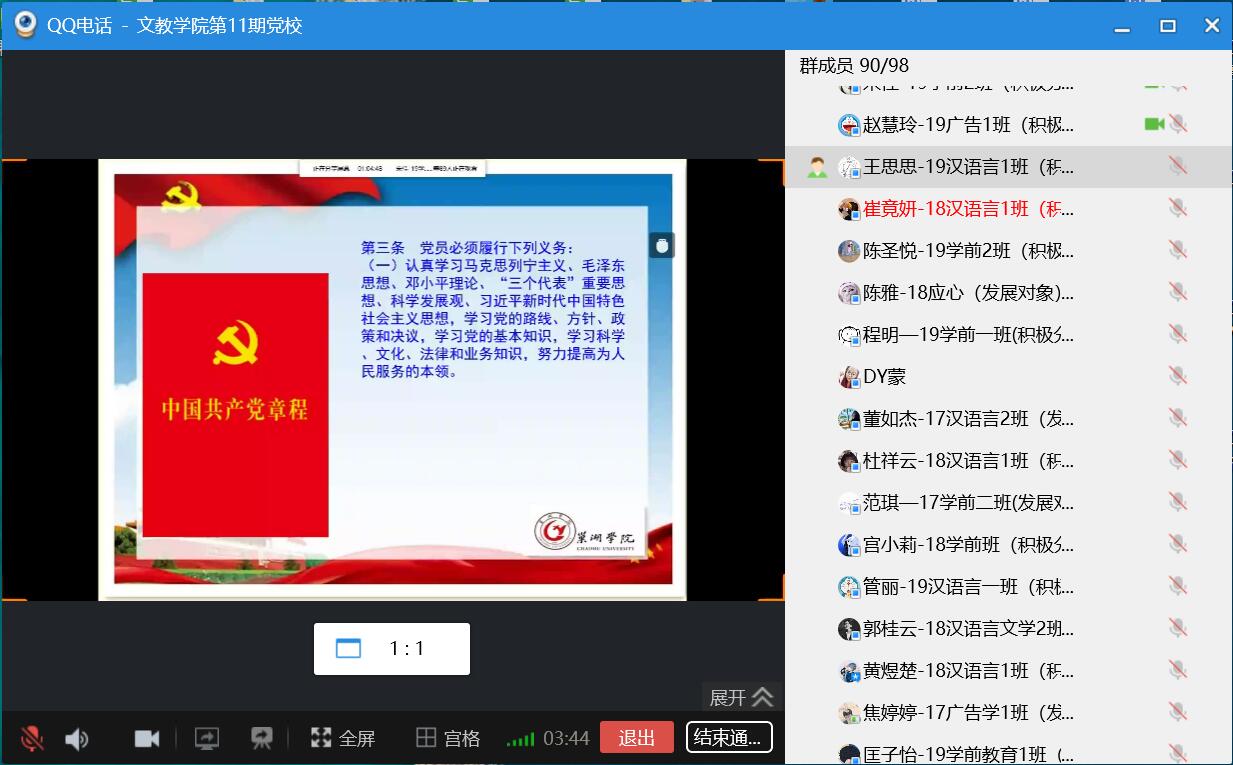Click the green person icon beside 王思思
This screenshot has width=1233, height=765.
tap(817, 167)
